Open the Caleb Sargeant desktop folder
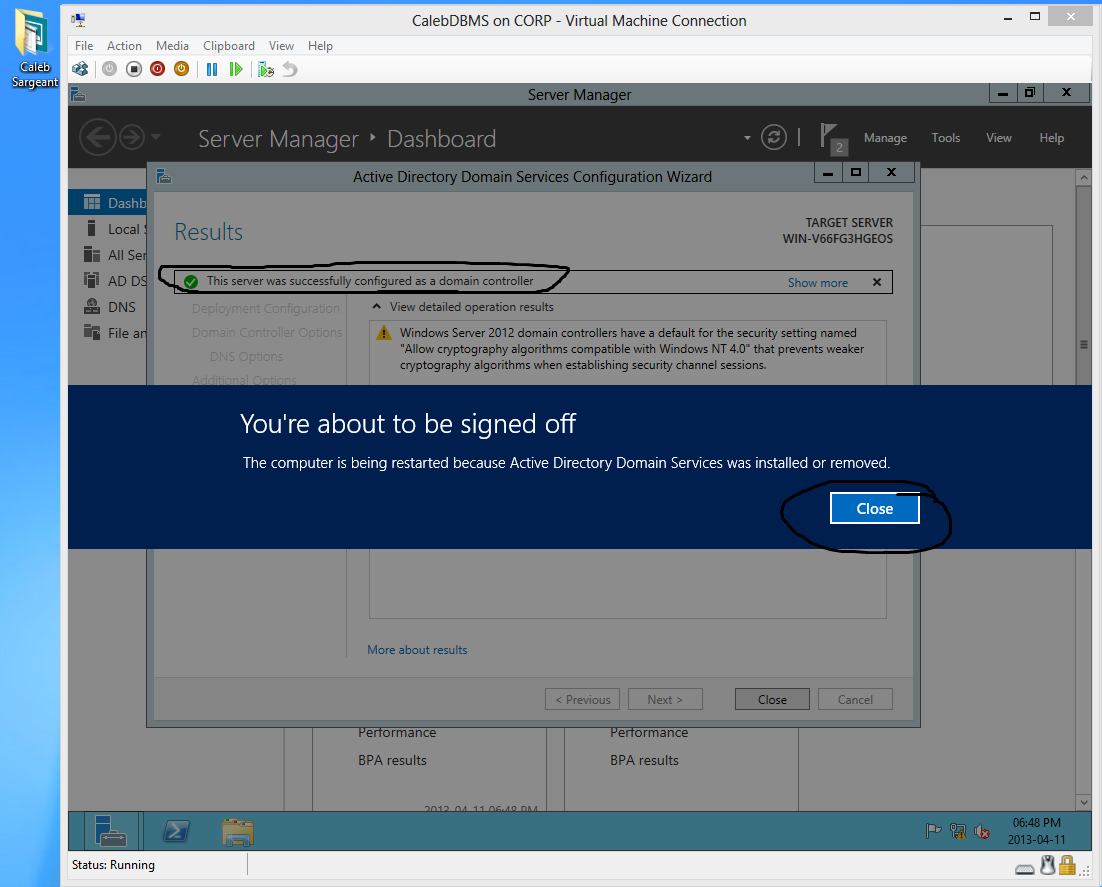 [x=34, y=47]
